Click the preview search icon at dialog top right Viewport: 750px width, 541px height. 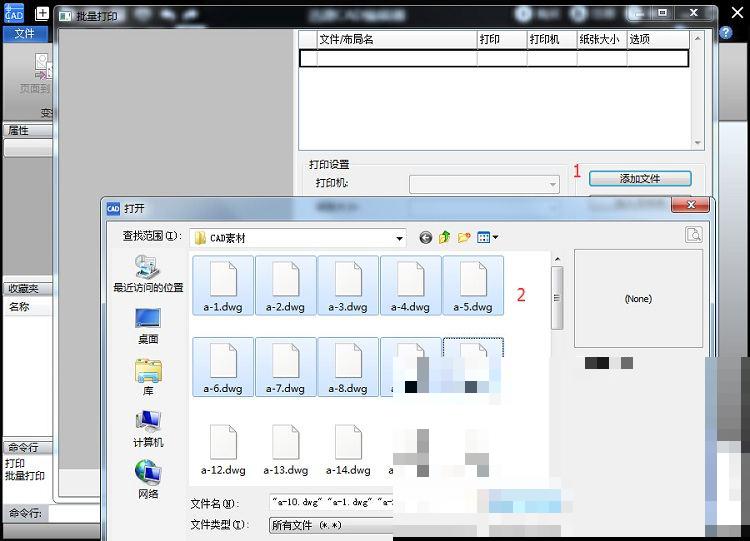[694, 235]
